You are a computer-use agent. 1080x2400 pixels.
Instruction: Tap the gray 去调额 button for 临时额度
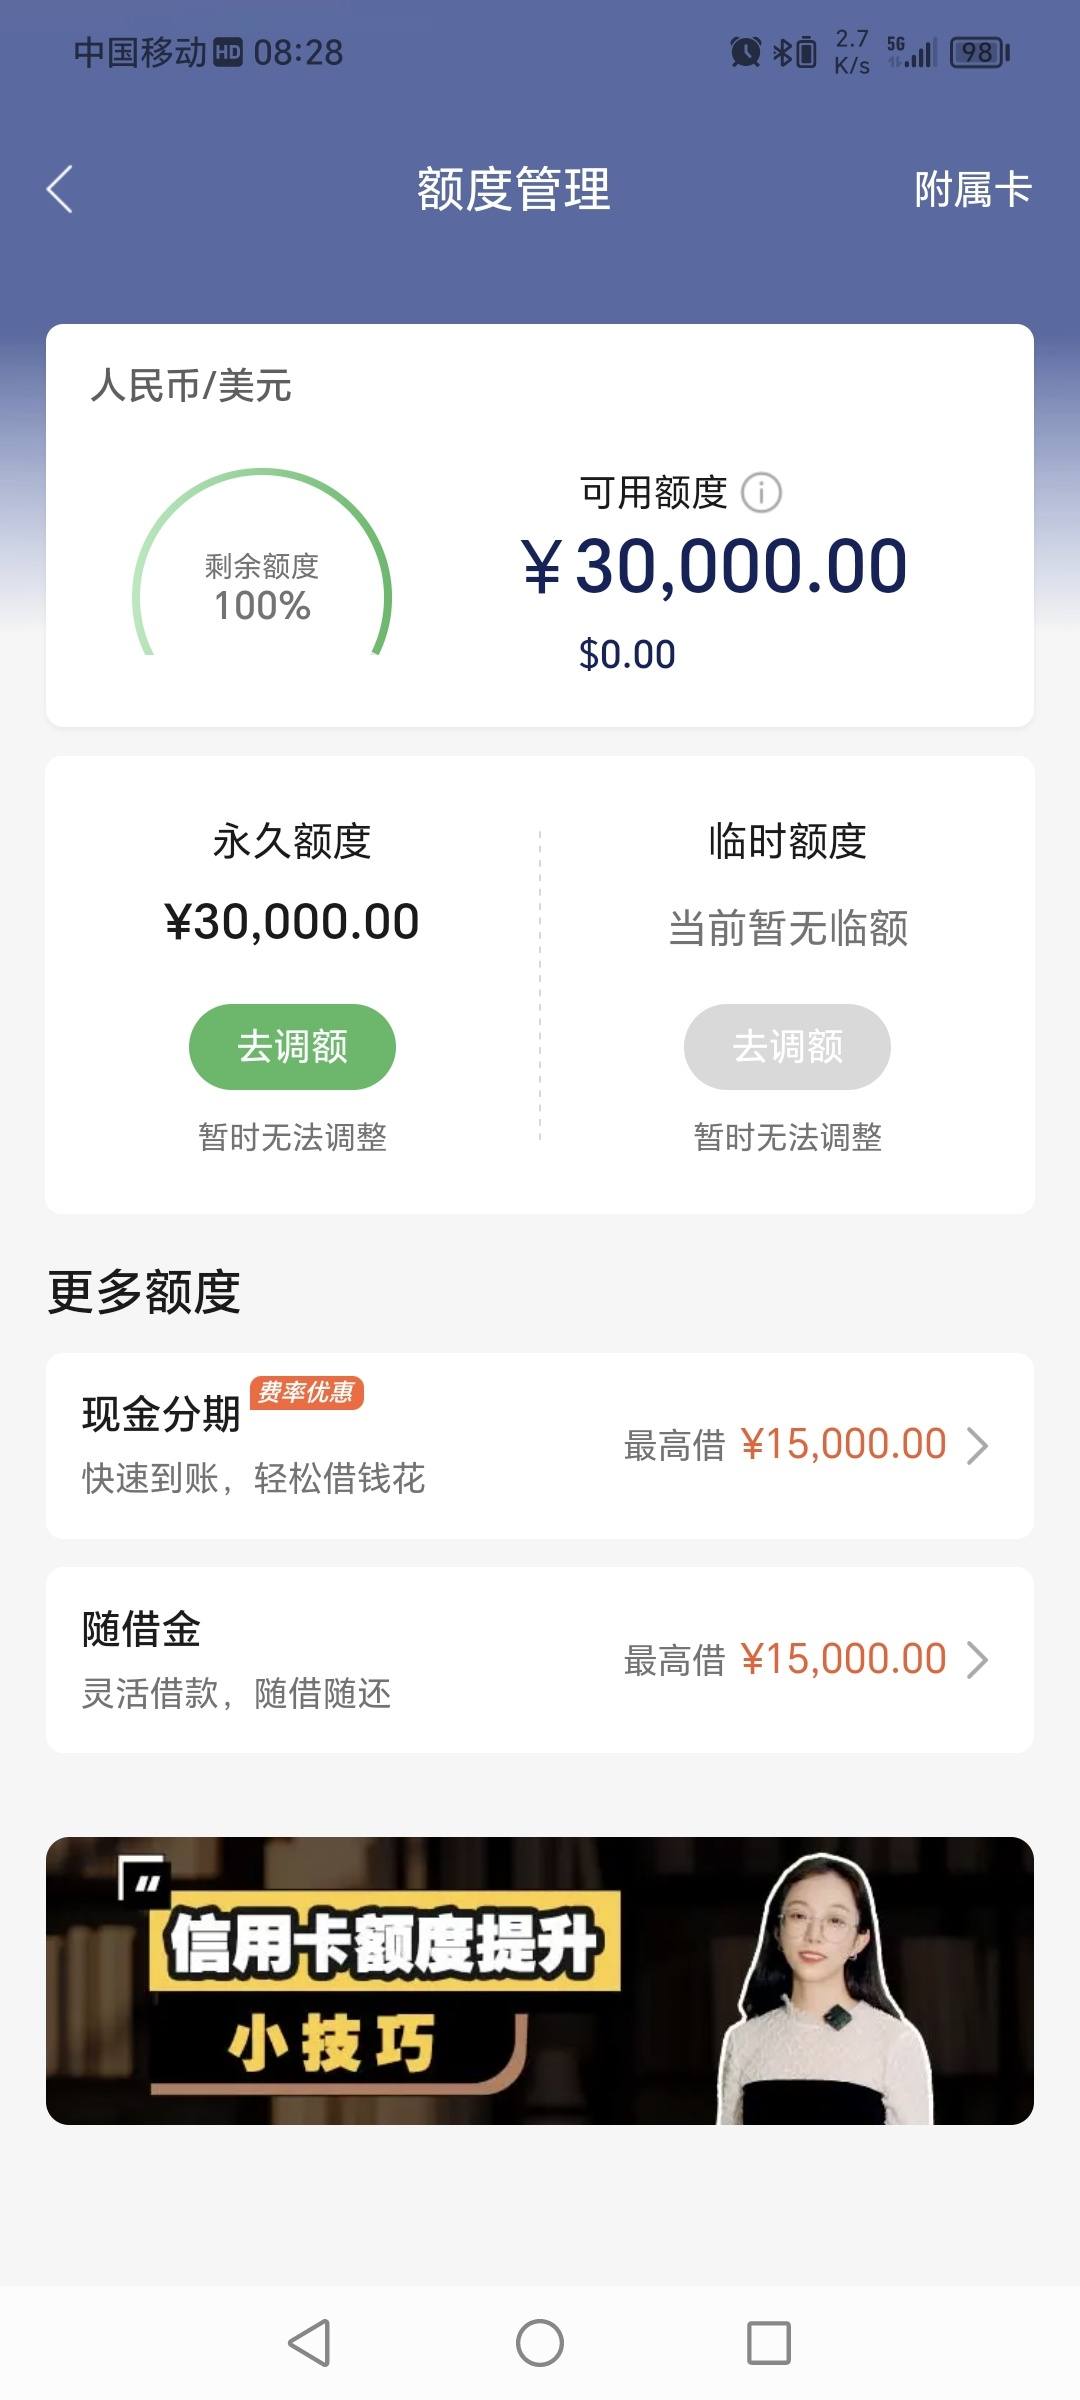pos(787,1047)
